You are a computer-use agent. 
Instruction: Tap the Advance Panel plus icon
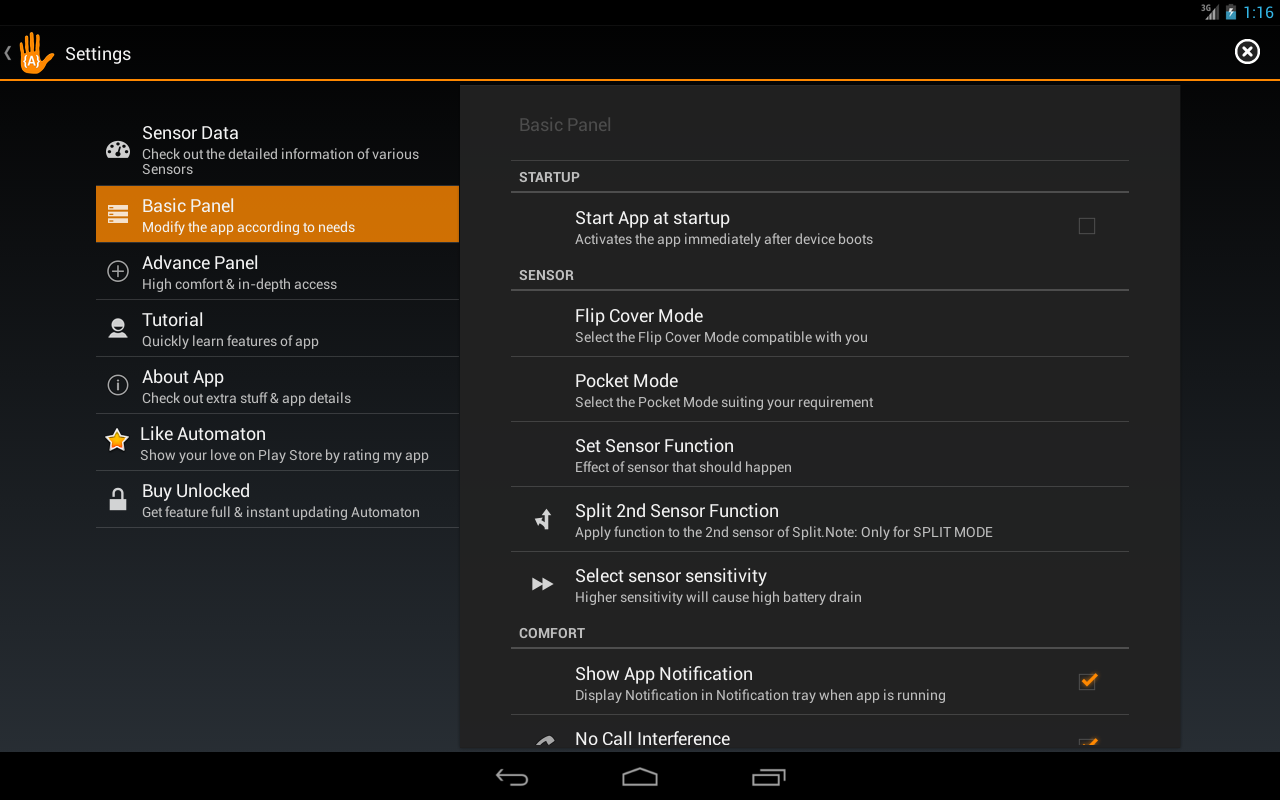point(118,271)
